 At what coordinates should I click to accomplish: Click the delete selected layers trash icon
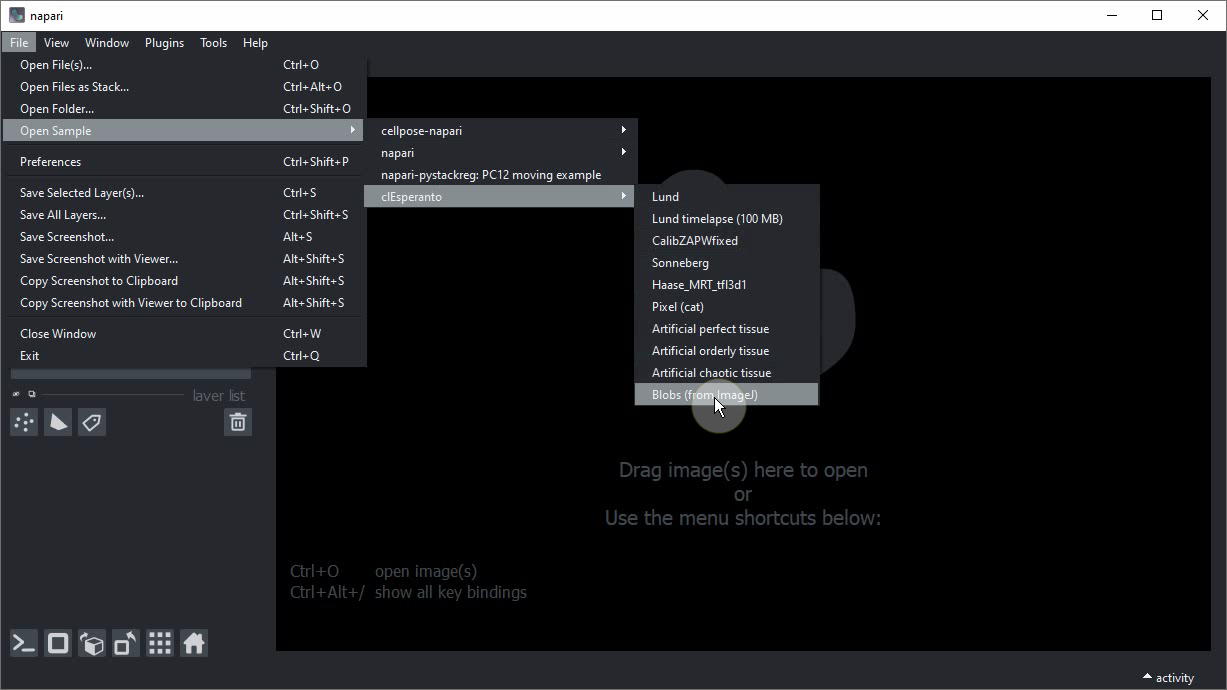238,423
